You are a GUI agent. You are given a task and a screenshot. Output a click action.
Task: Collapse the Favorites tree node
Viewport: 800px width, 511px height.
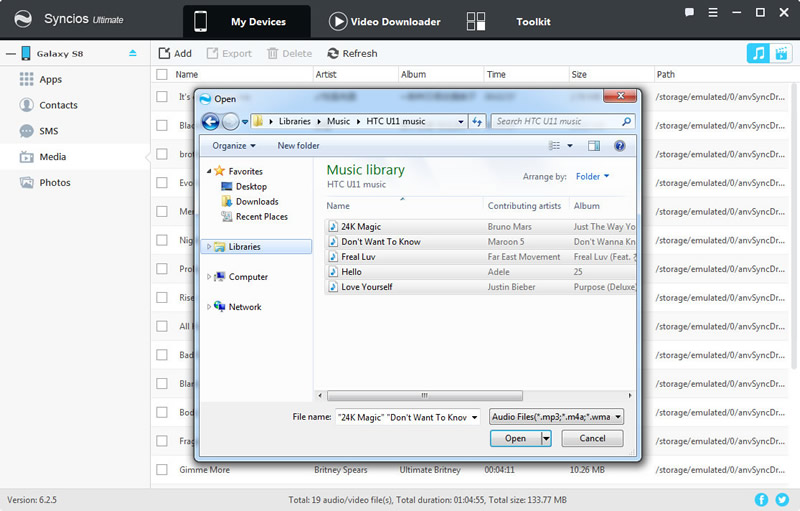(209, 171)
